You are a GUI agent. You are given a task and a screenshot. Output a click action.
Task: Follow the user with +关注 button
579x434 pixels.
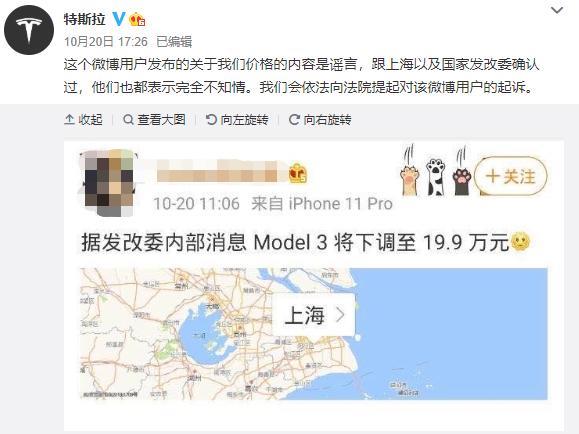tap(511, 176)
